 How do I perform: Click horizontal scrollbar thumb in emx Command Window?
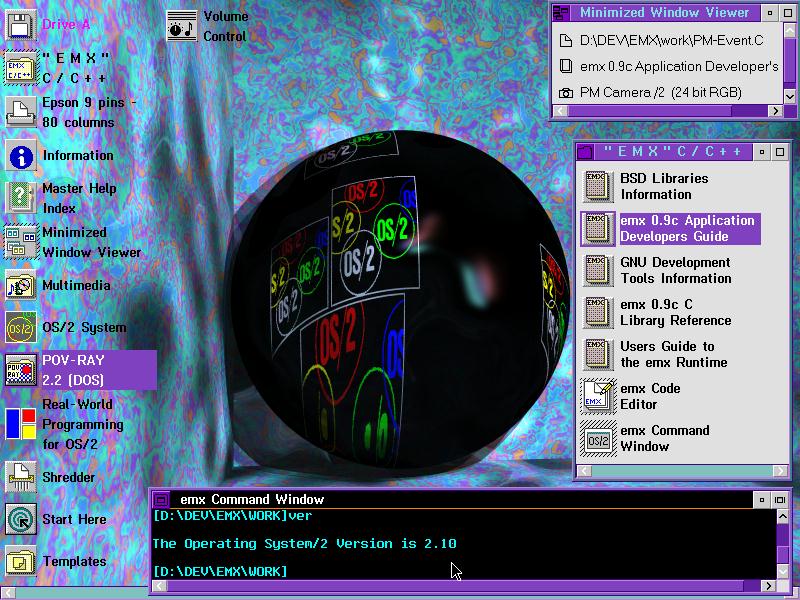[455, 586]
